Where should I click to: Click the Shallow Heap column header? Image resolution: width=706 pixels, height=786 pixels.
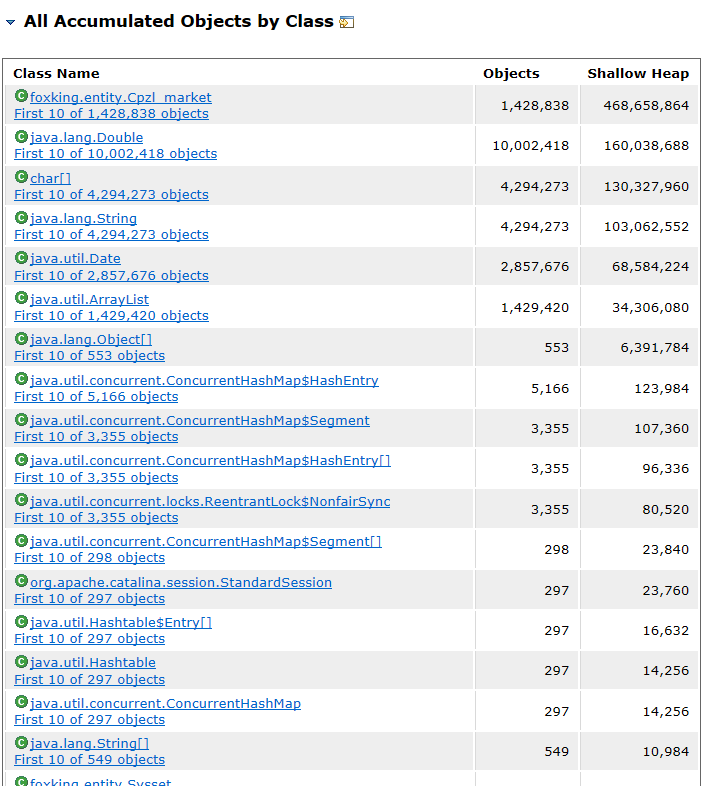tap(638, 73)
